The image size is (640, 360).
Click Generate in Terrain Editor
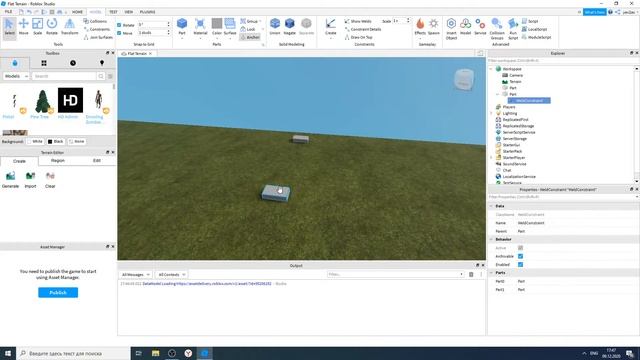pyautogui.click(x=10, y=180)
